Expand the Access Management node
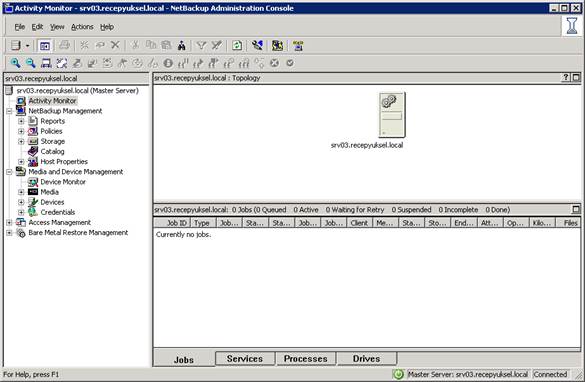585x382 pixels. [x=9, y=222]
